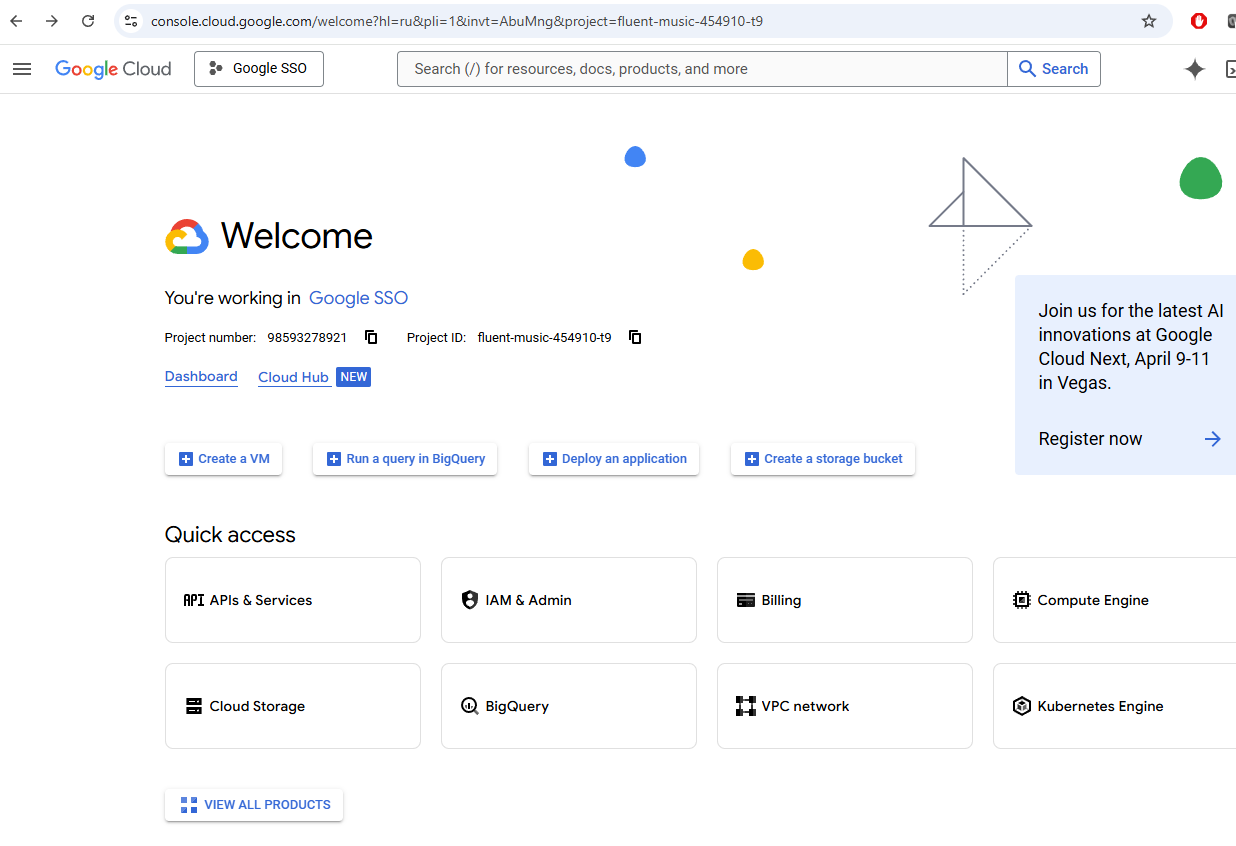Click Register now link
Viewport: 1236px width, 846px height.
[x=1090, y=439]
